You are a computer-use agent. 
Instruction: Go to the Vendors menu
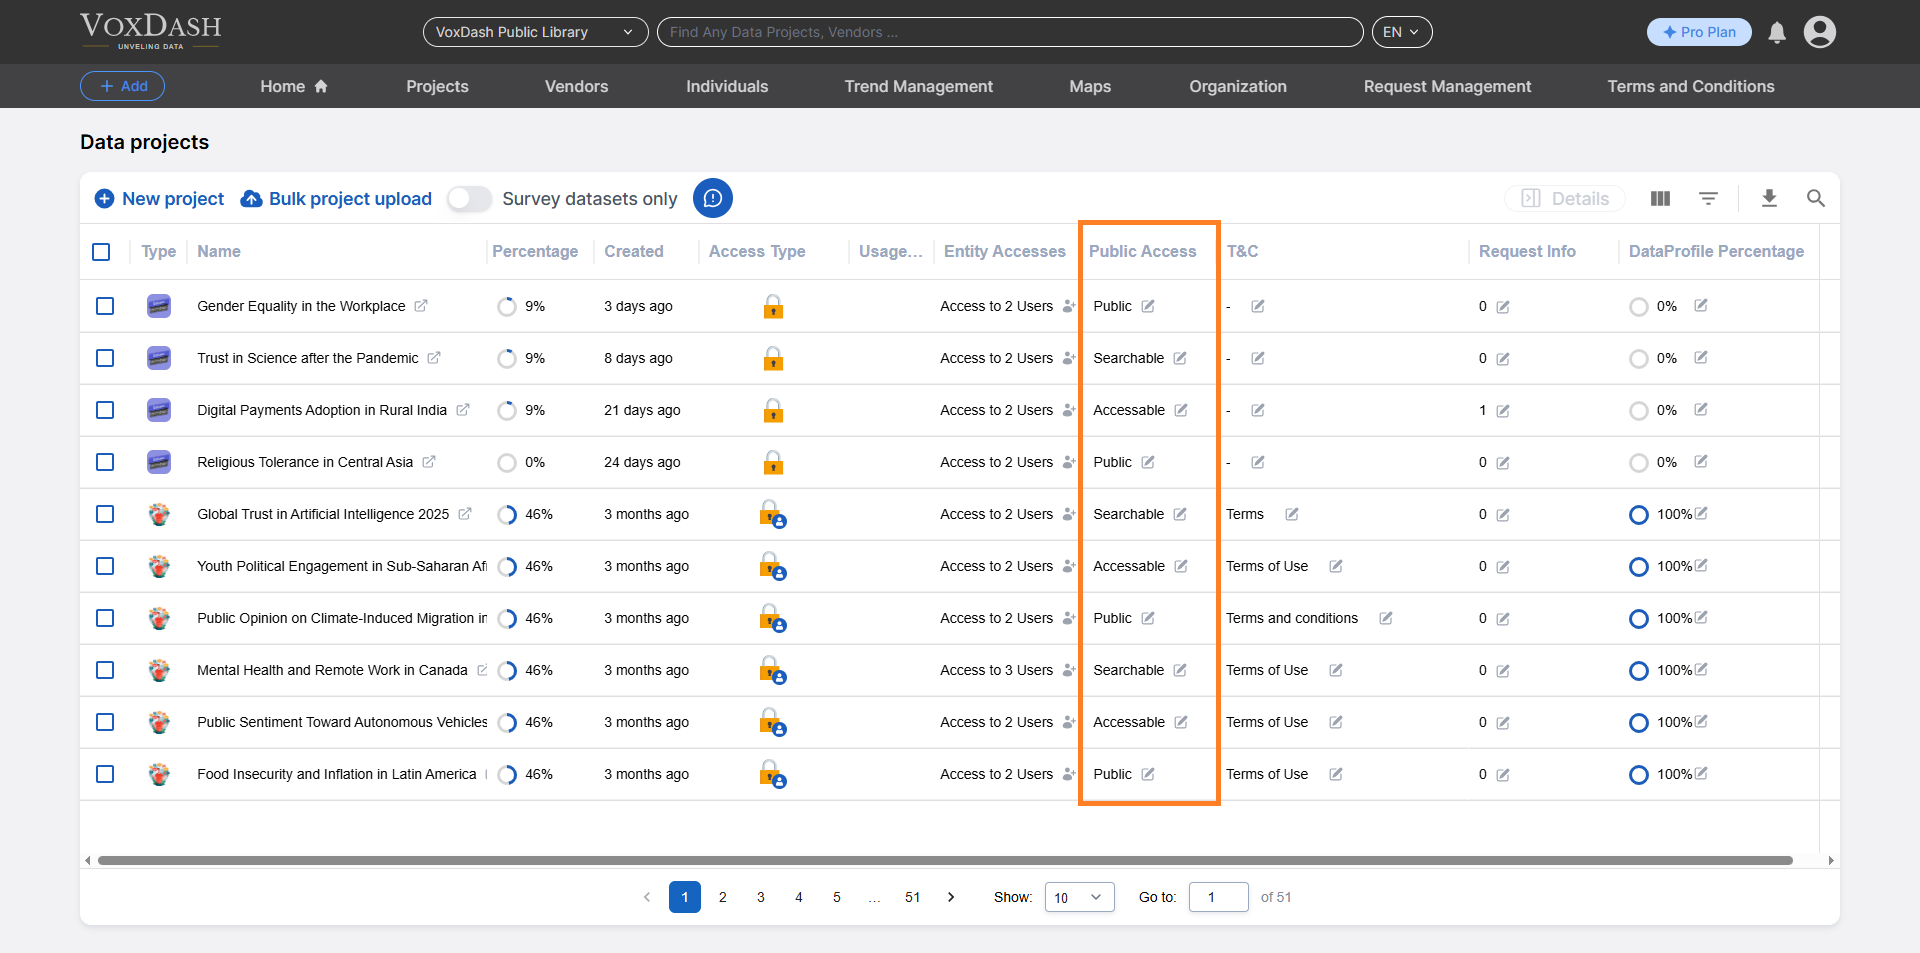coord(576,86)
